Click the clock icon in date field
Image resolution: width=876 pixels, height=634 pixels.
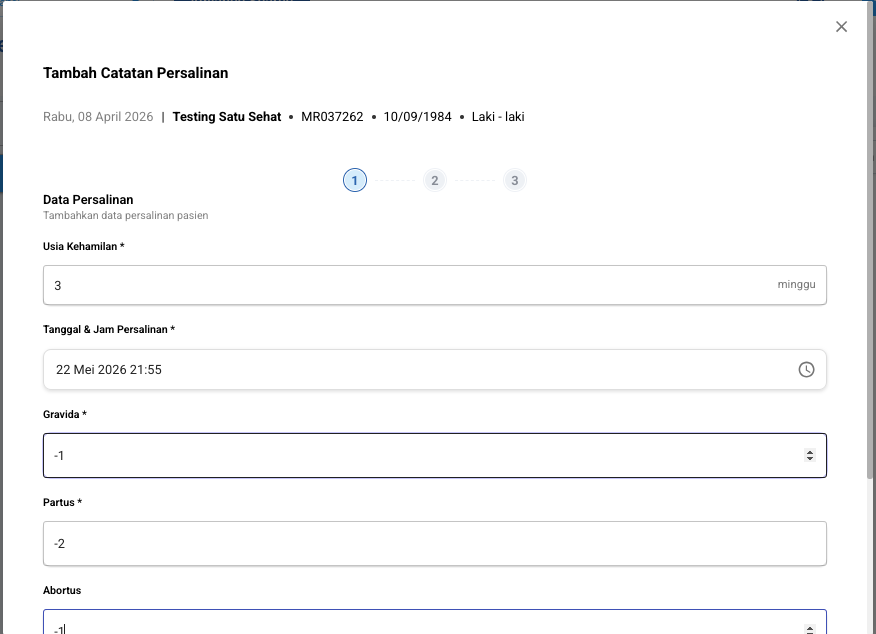point(806,370)
